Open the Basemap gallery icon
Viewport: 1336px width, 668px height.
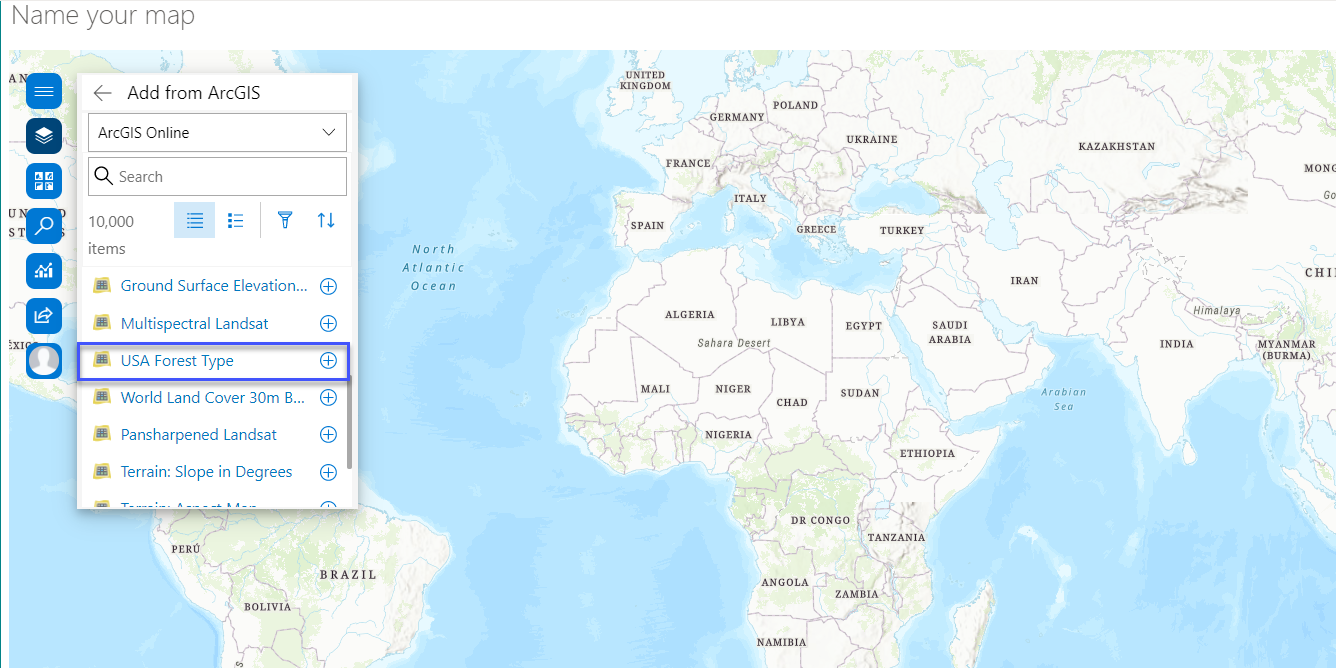(43, 181)
